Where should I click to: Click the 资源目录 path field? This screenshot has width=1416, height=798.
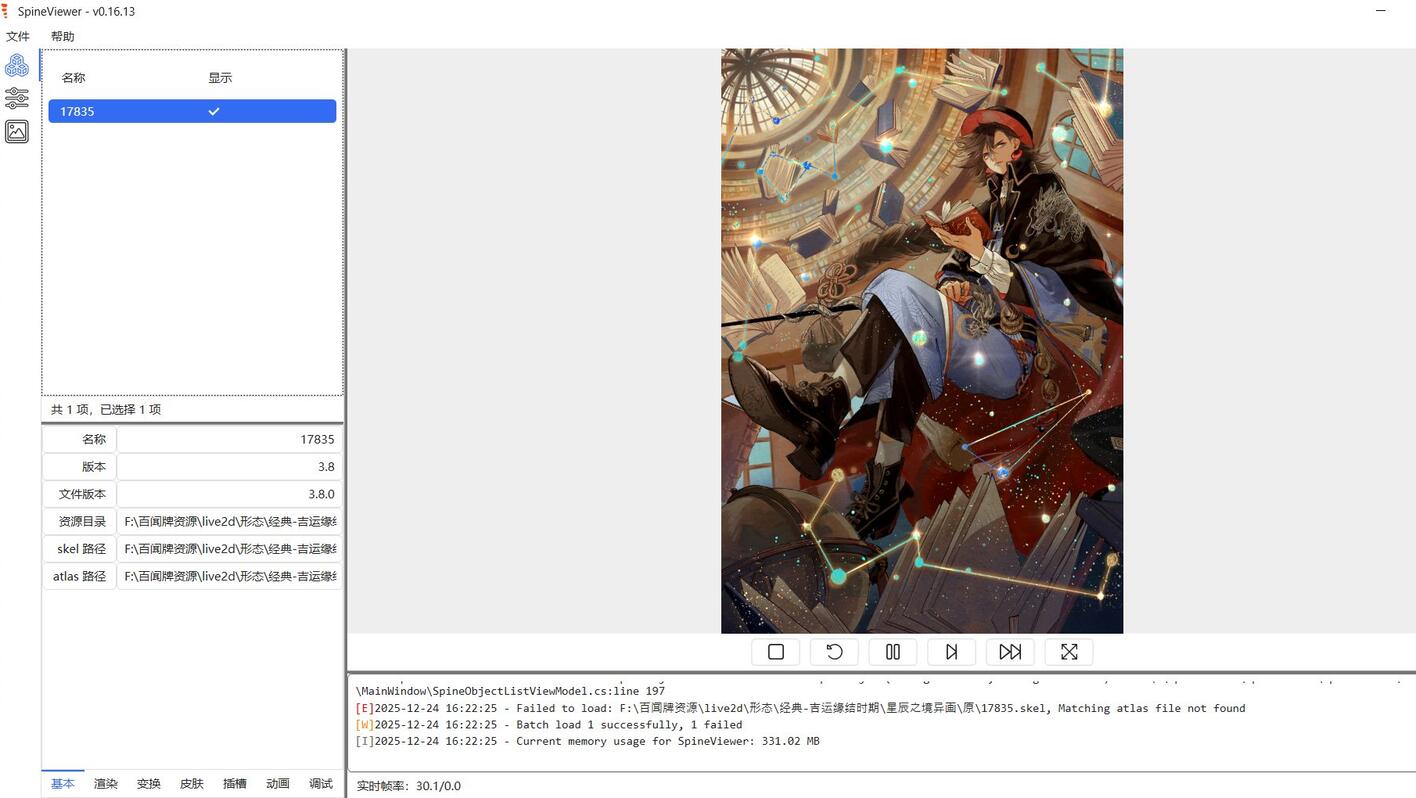[229, 521]
